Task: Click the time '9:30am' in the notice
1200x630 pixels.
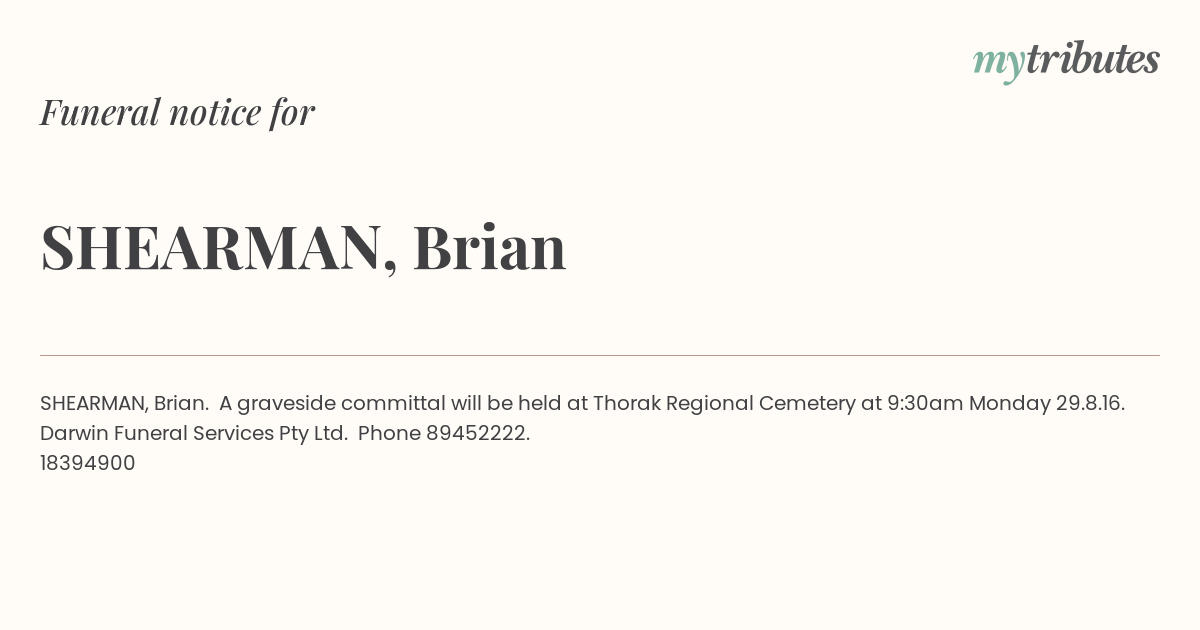Action: tap(925, 403)
